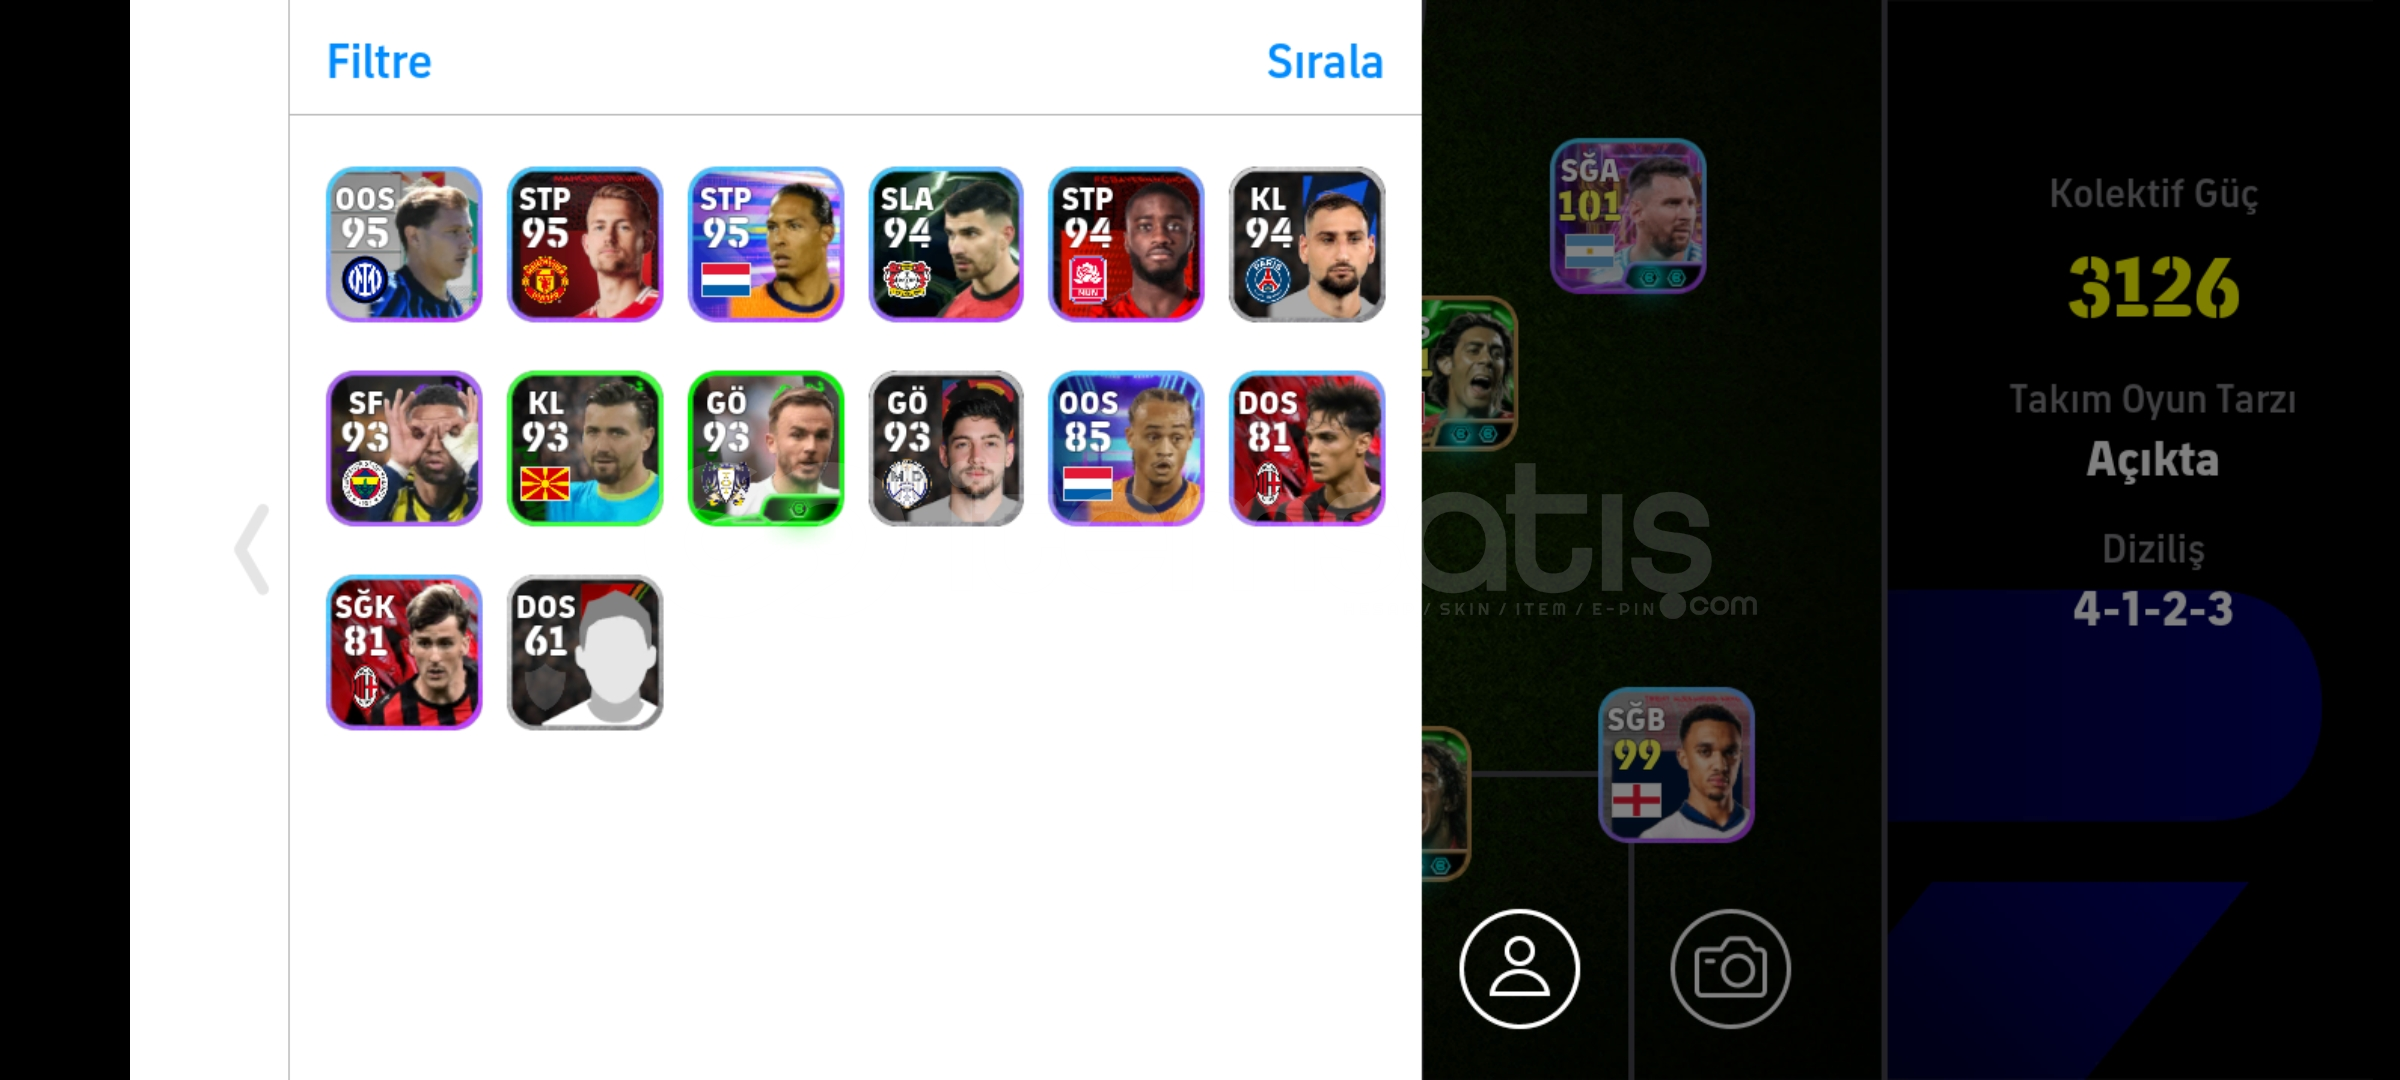Screen dimensions: 2400x1080
Task: Select the SĞK 81 AC Milan card
Action: click(x=404, y=652)
